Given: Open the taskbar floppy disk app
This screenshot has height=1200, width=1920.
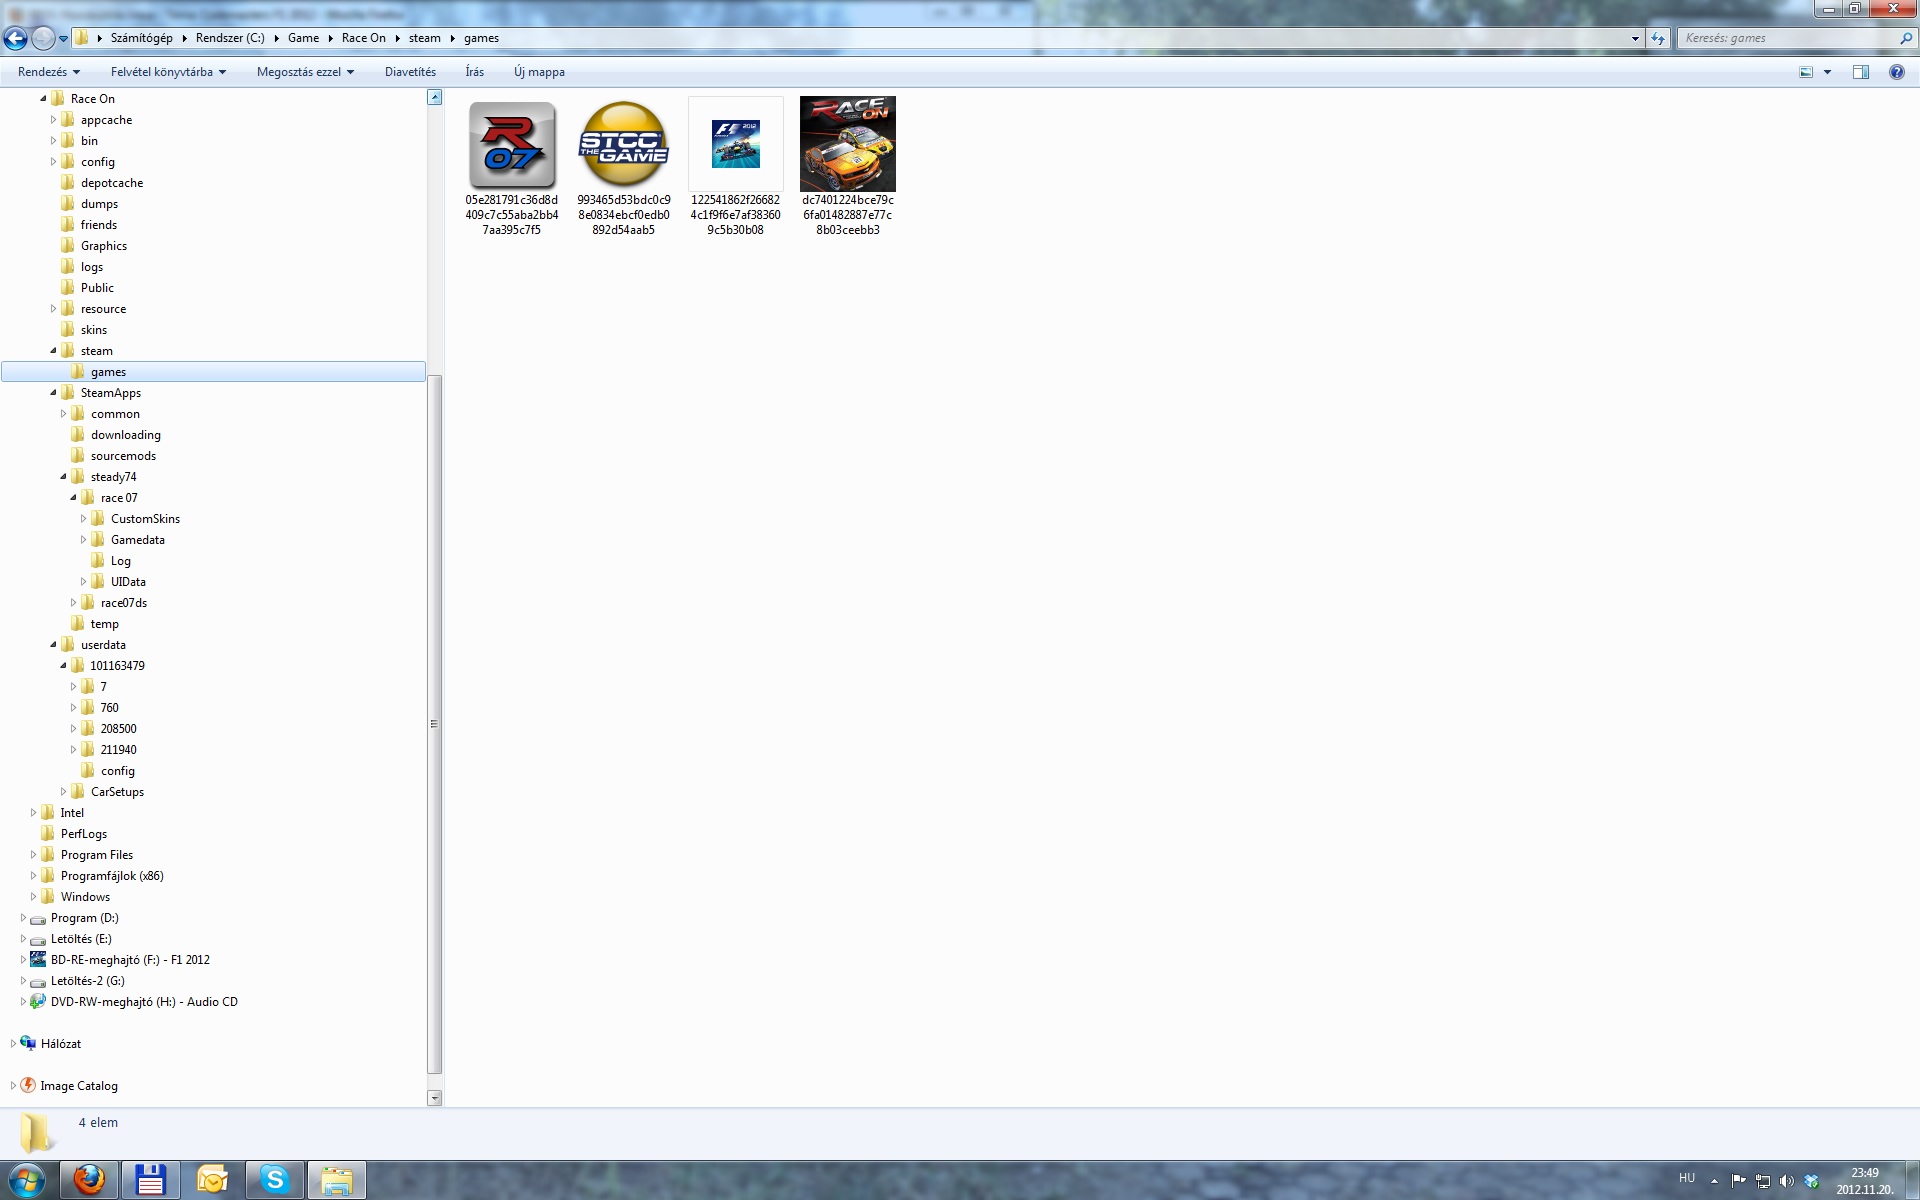Looking at the screenshot, I should pyautogui.click(x=151, y=1181).
